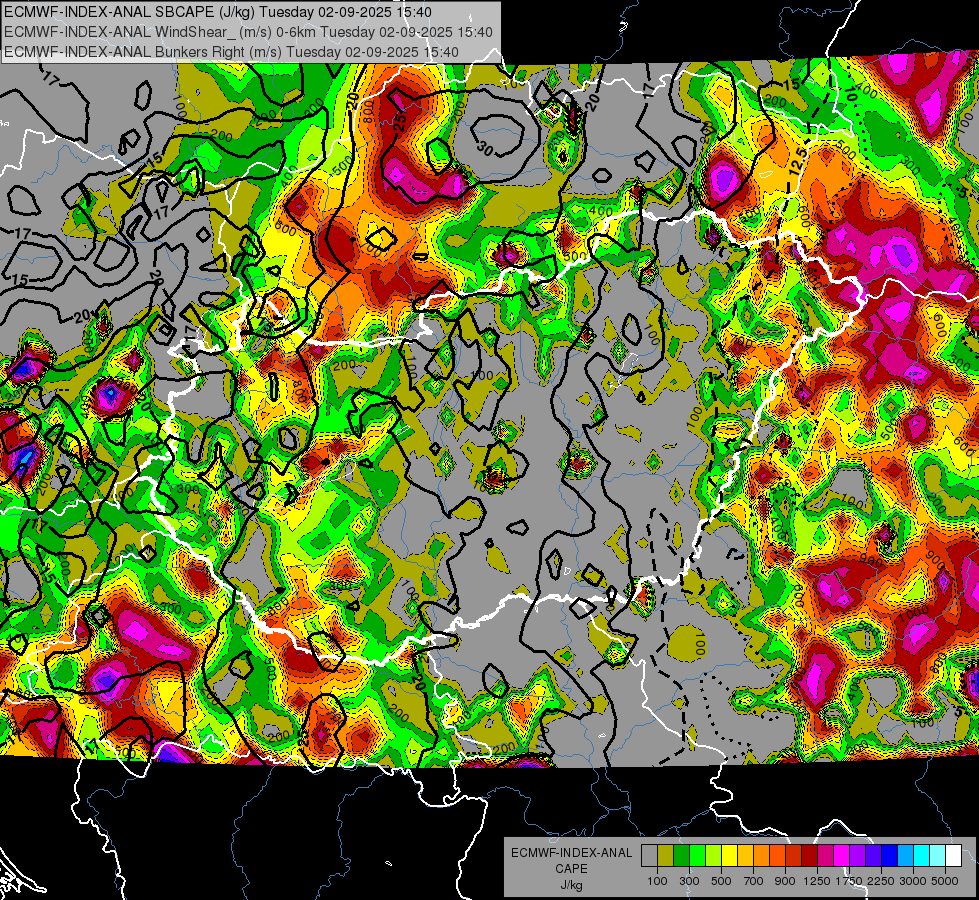This screenshot has width=979, height=900.
Task: Click the legend tick value 5000
Action: 945,881
